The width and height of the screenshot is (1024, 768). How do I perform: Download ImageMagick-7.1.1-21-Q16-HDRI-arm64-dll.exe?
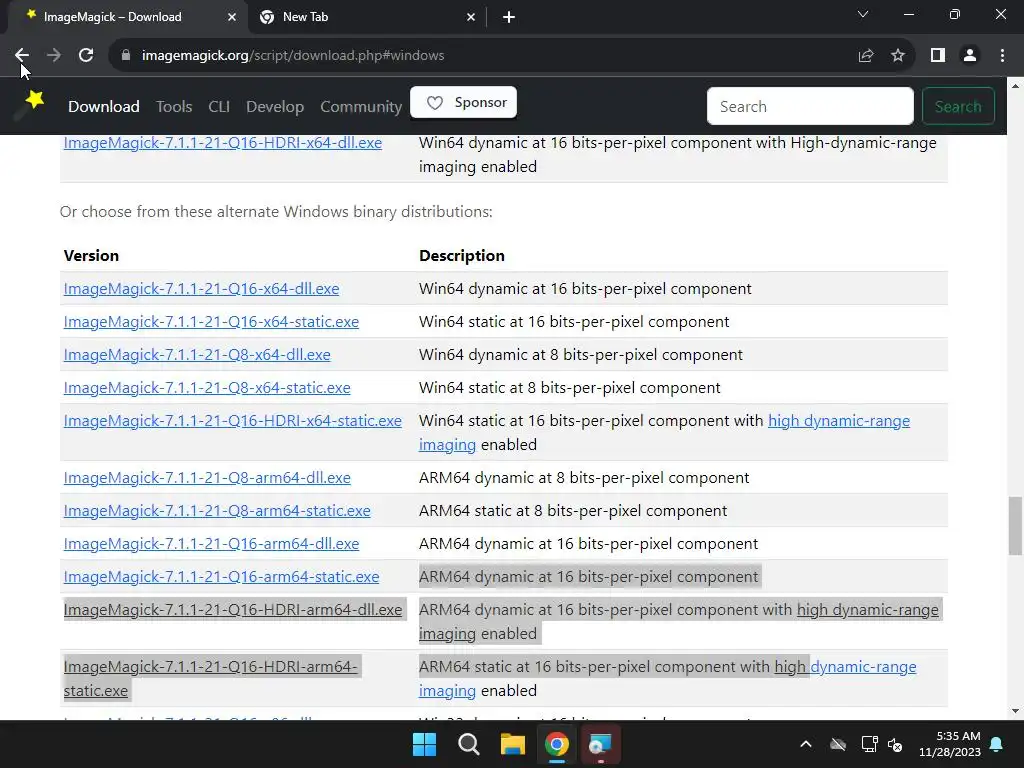click(x=232, y=610)
